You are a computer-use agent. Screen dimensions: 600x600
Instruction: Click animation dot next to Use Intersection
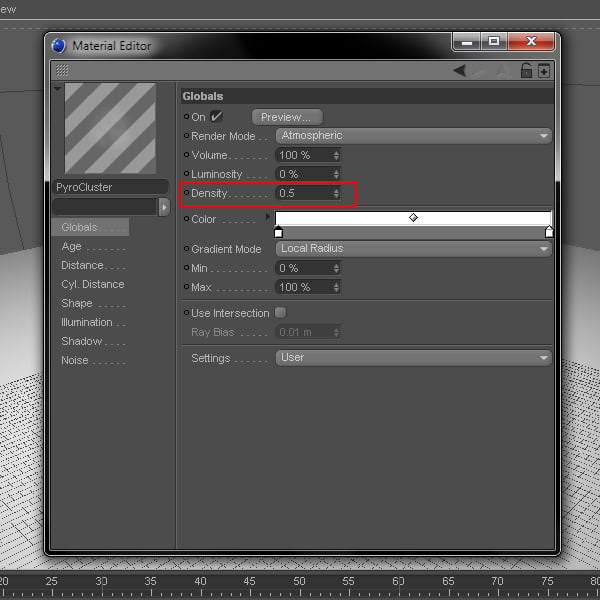point(186,313)
